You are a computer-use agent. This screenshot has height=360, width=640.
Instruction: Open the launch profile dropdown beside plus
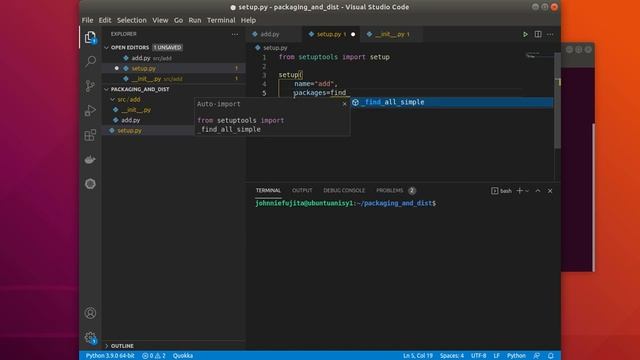tap(527, 191)
